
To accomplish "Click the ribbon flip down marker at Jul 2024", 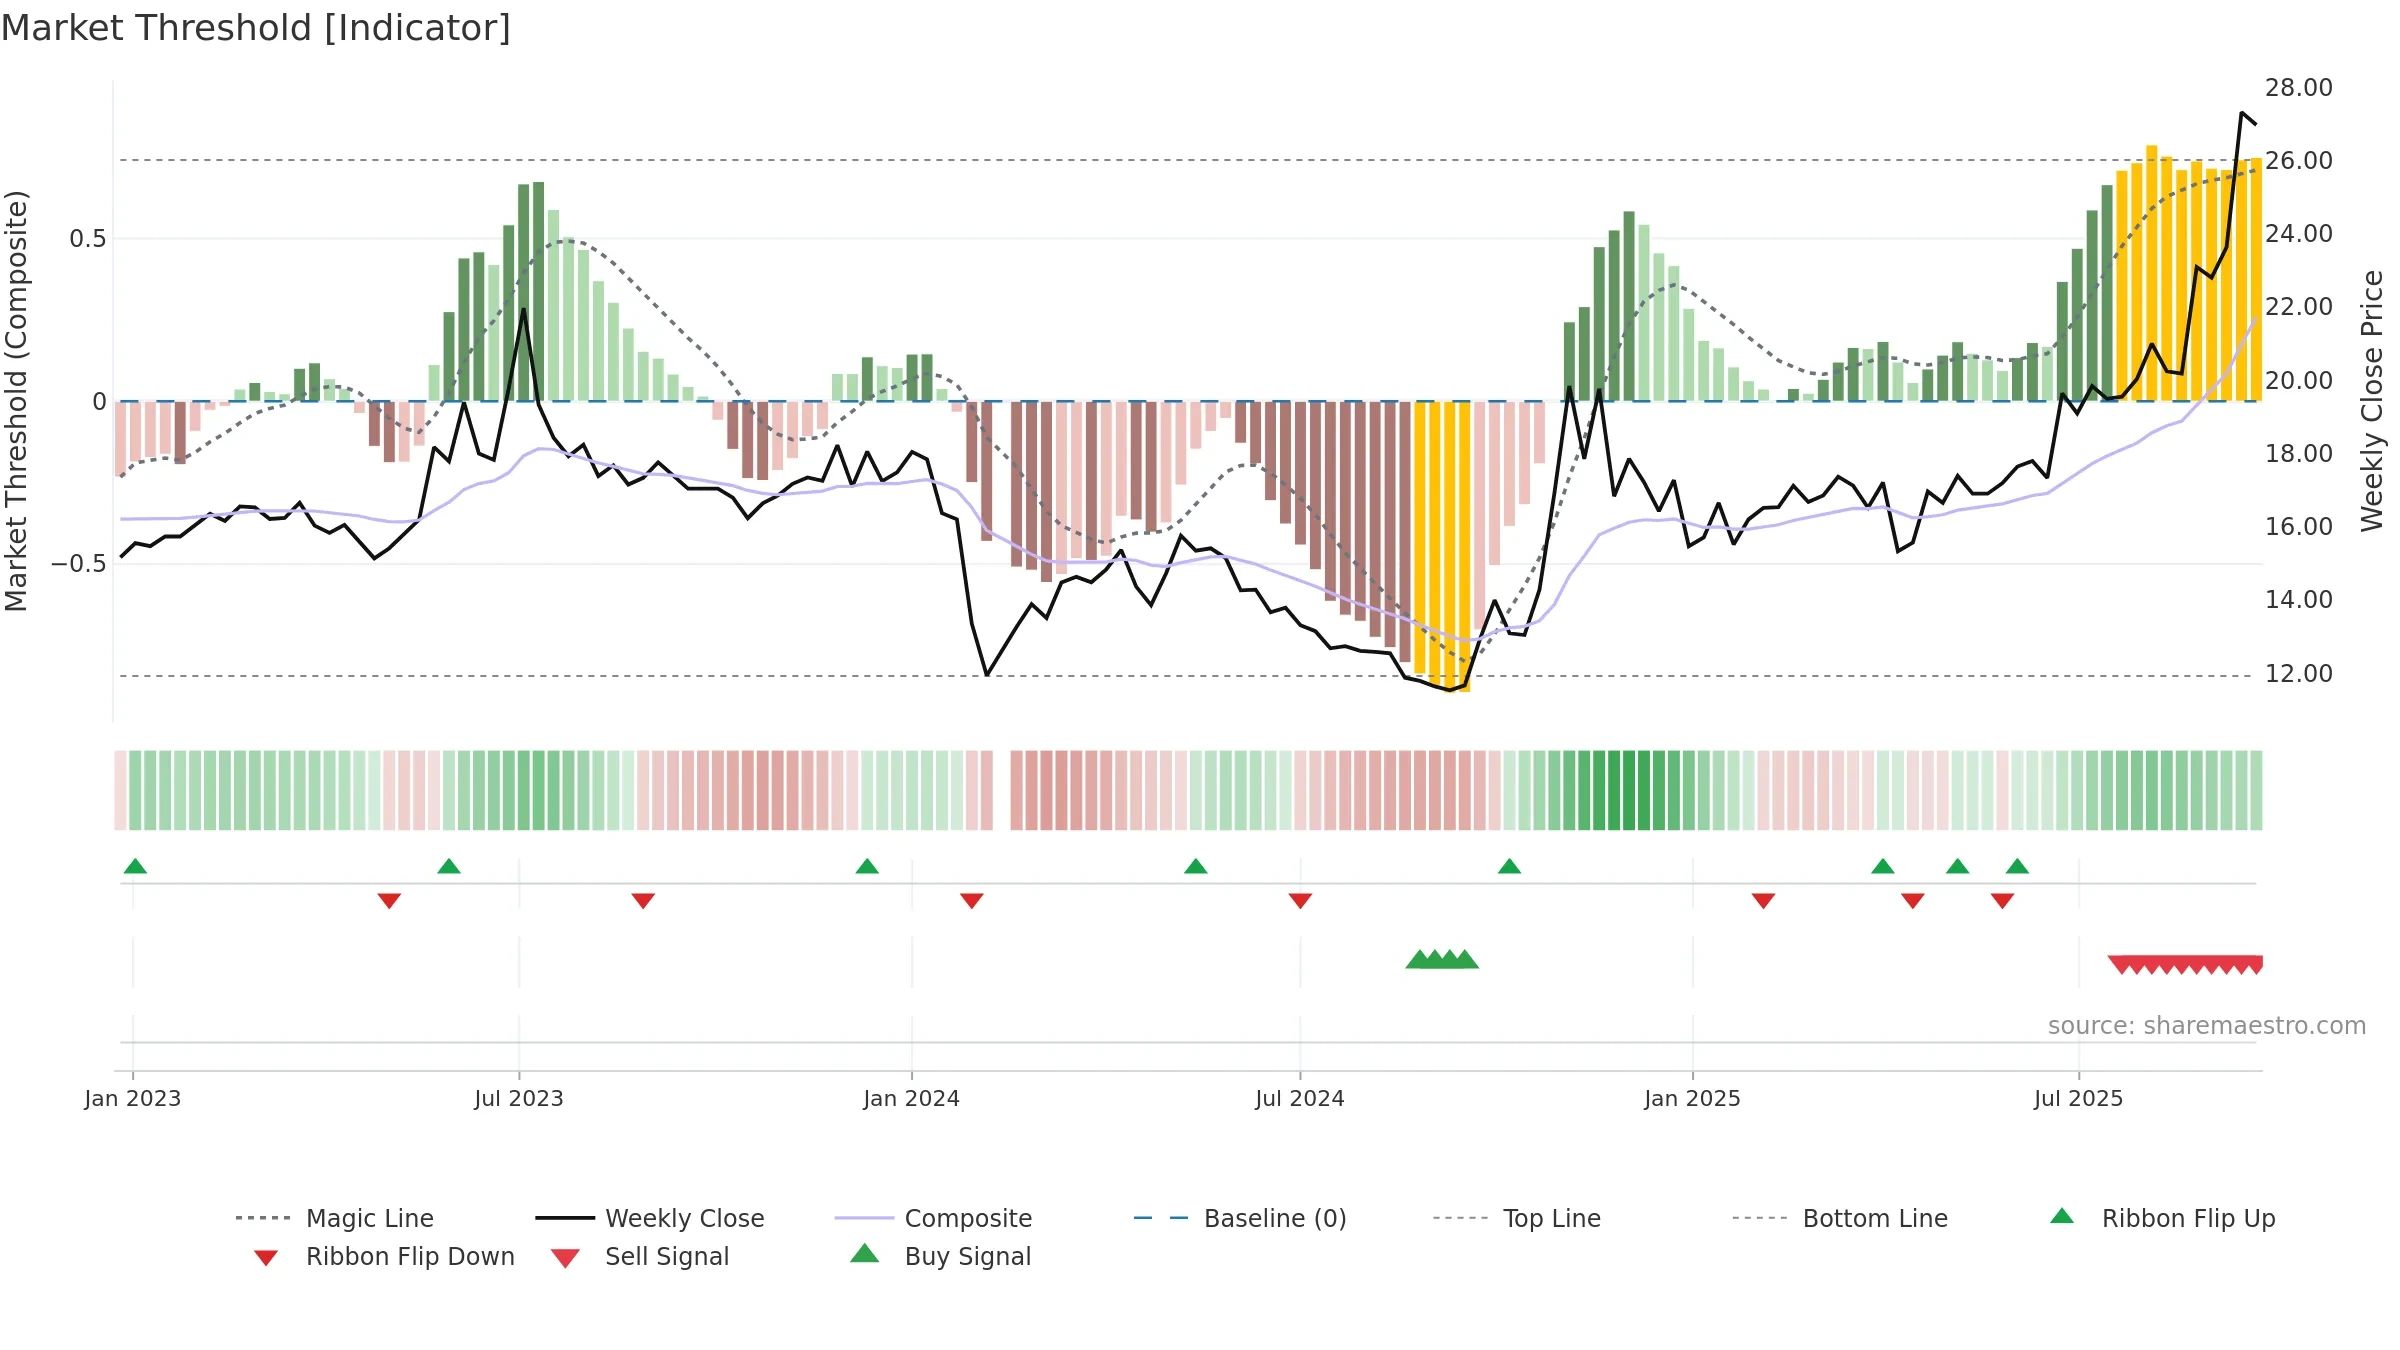I will (x=1300, y=901).
